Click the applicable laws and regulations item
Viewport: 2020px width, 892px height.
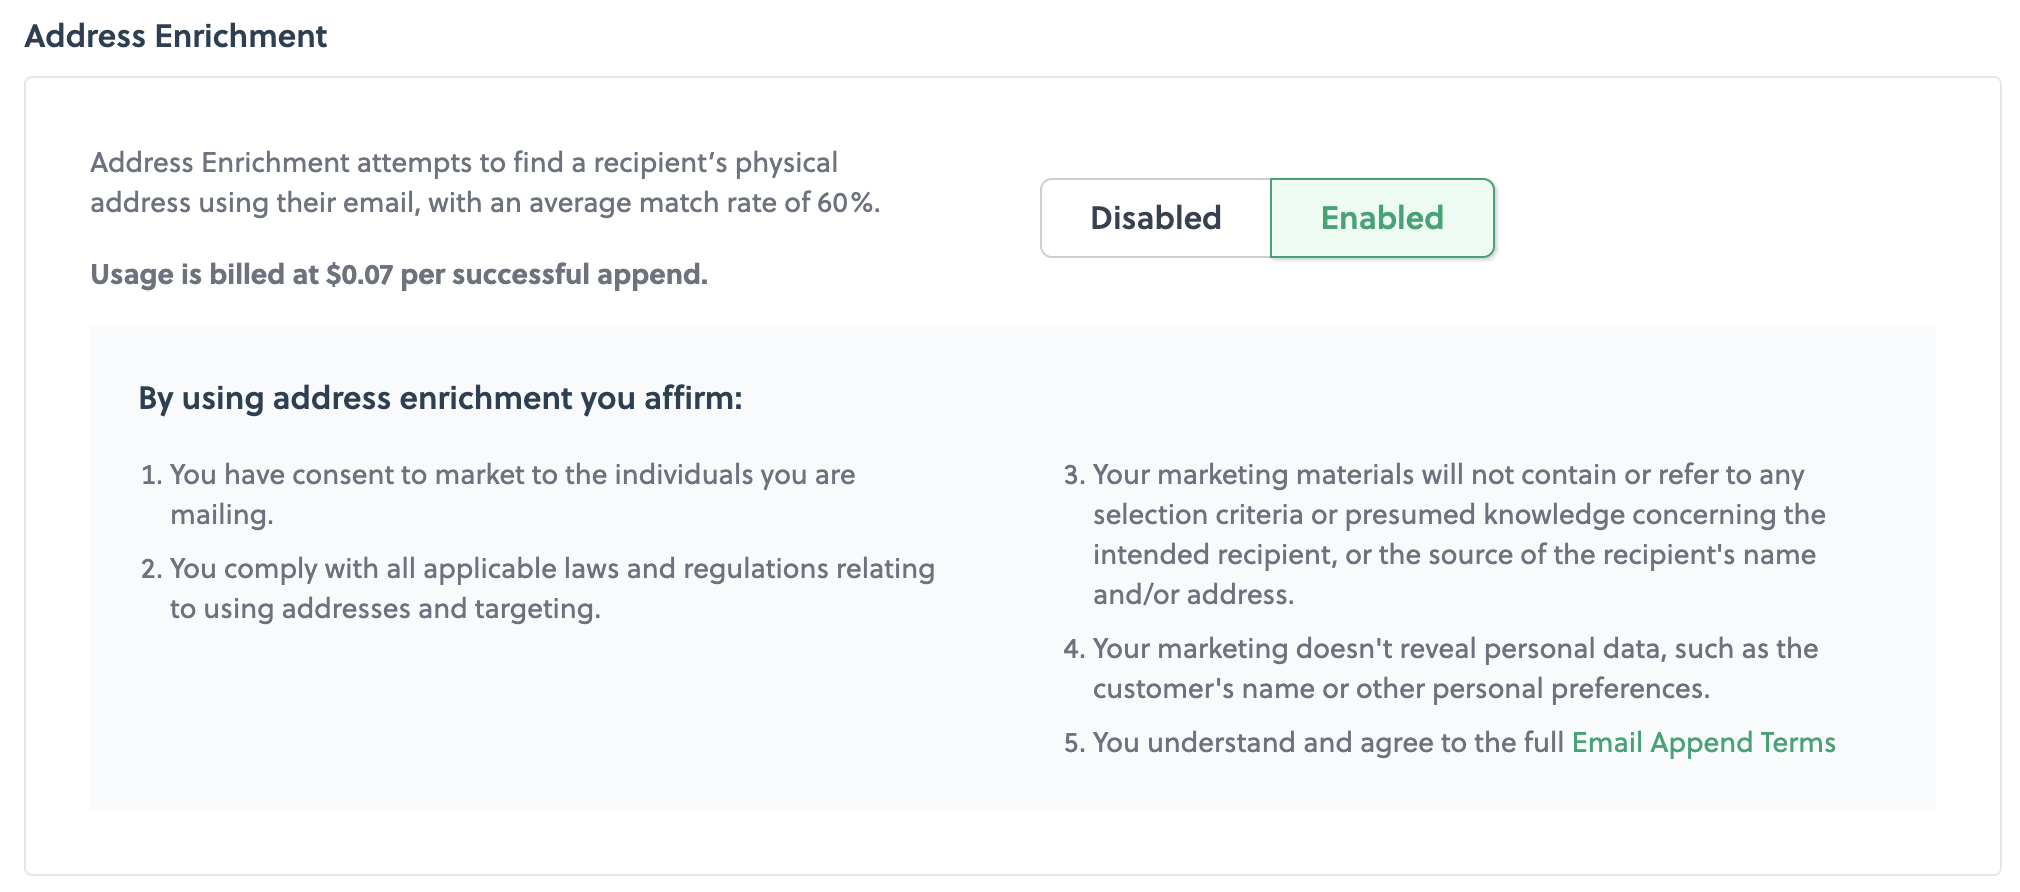pos(552,568)
